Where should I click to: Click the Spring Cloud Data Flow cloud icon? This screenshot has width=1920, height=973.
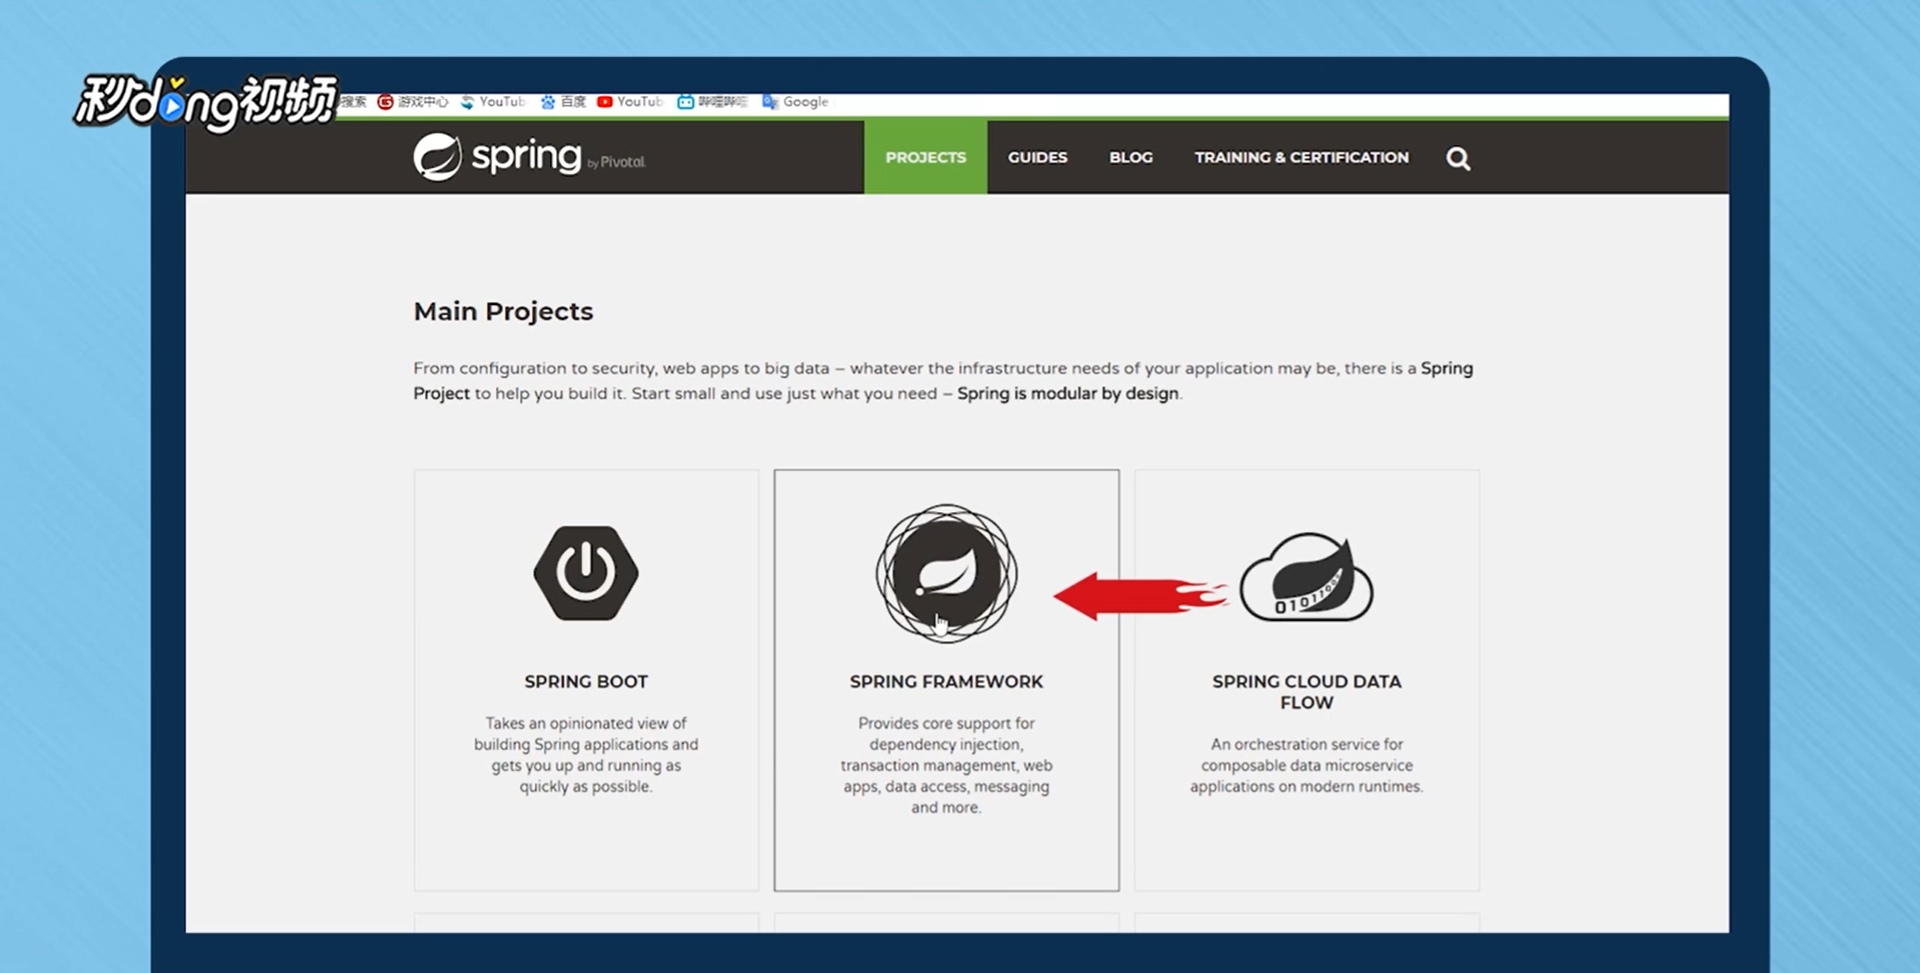[x=1306, y=577]
